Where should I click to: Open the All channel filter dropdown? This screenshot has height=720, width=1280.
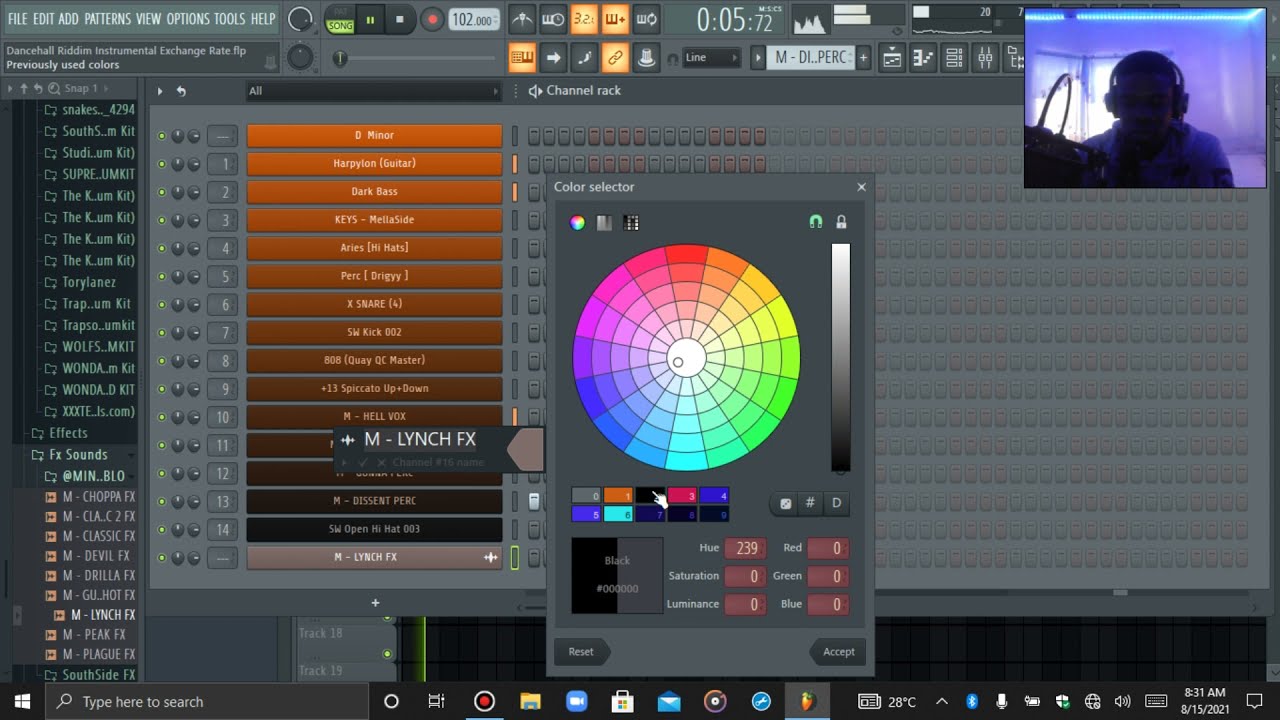pos(374,91)
